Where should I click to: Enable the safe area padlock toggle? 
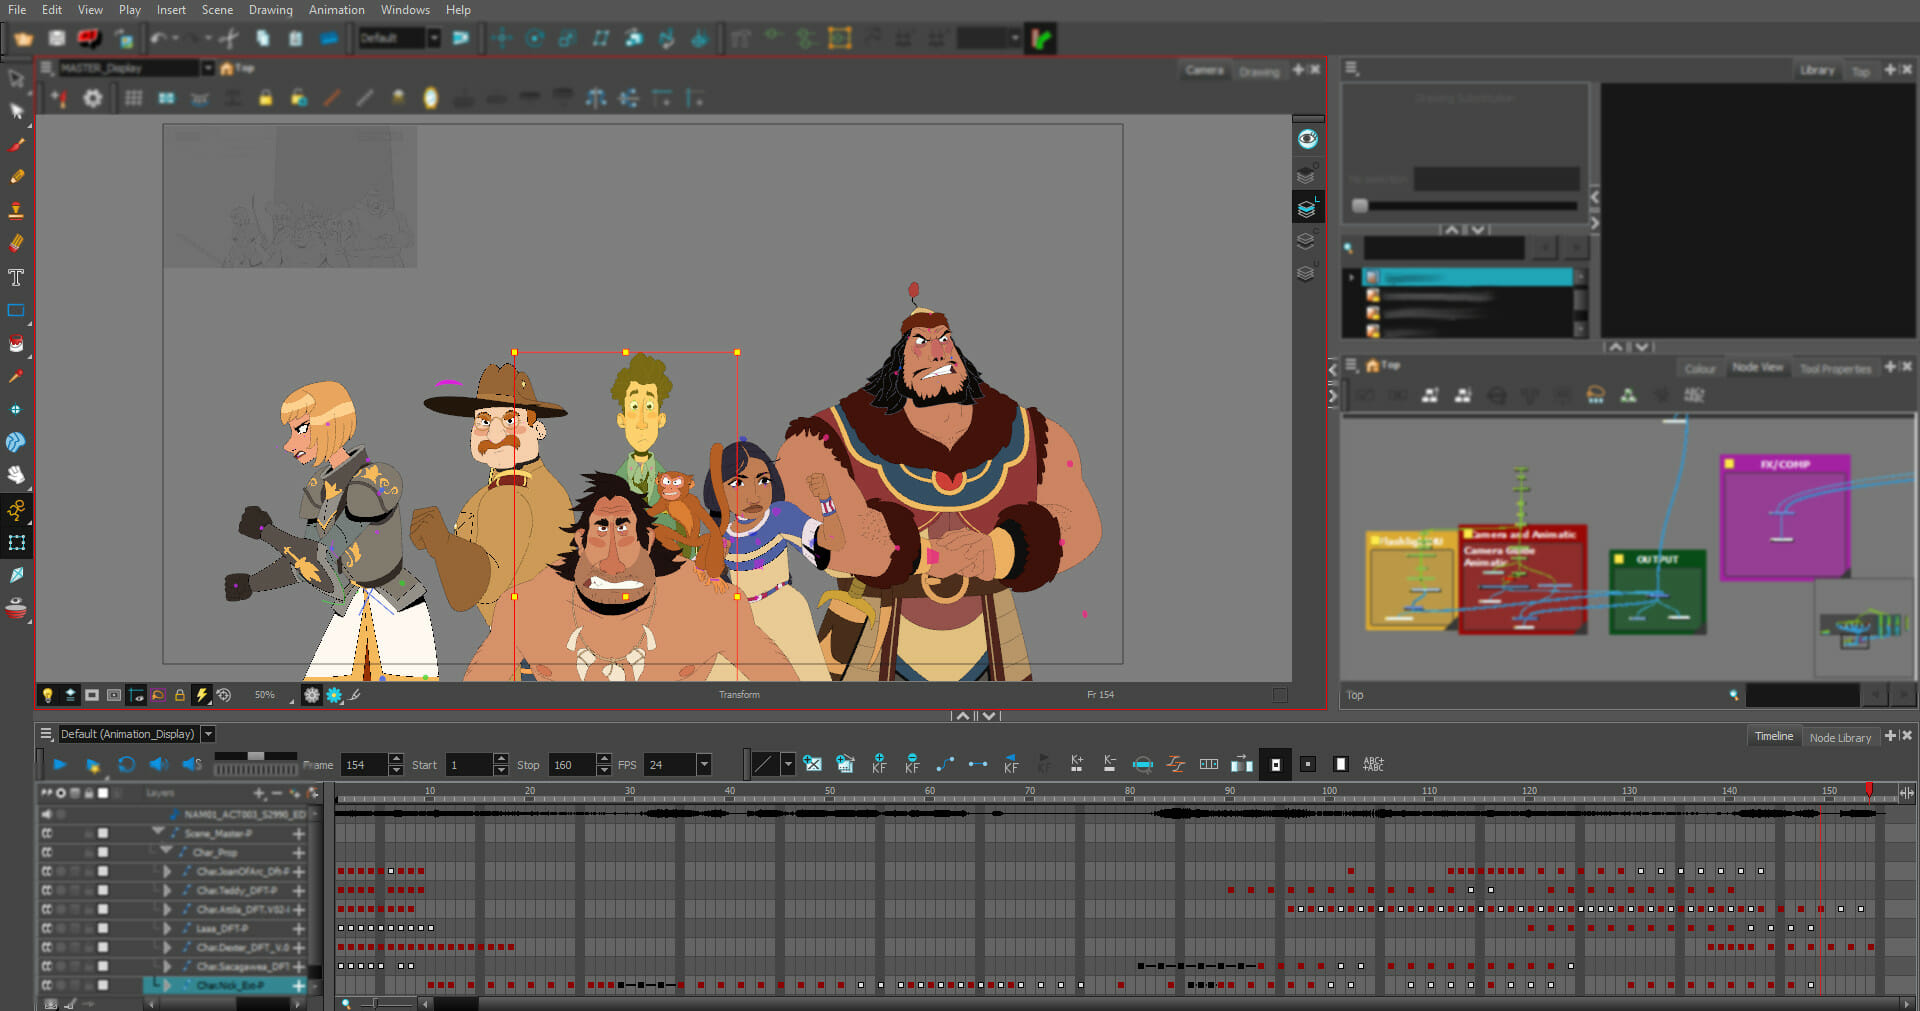(x=180, y=695)
